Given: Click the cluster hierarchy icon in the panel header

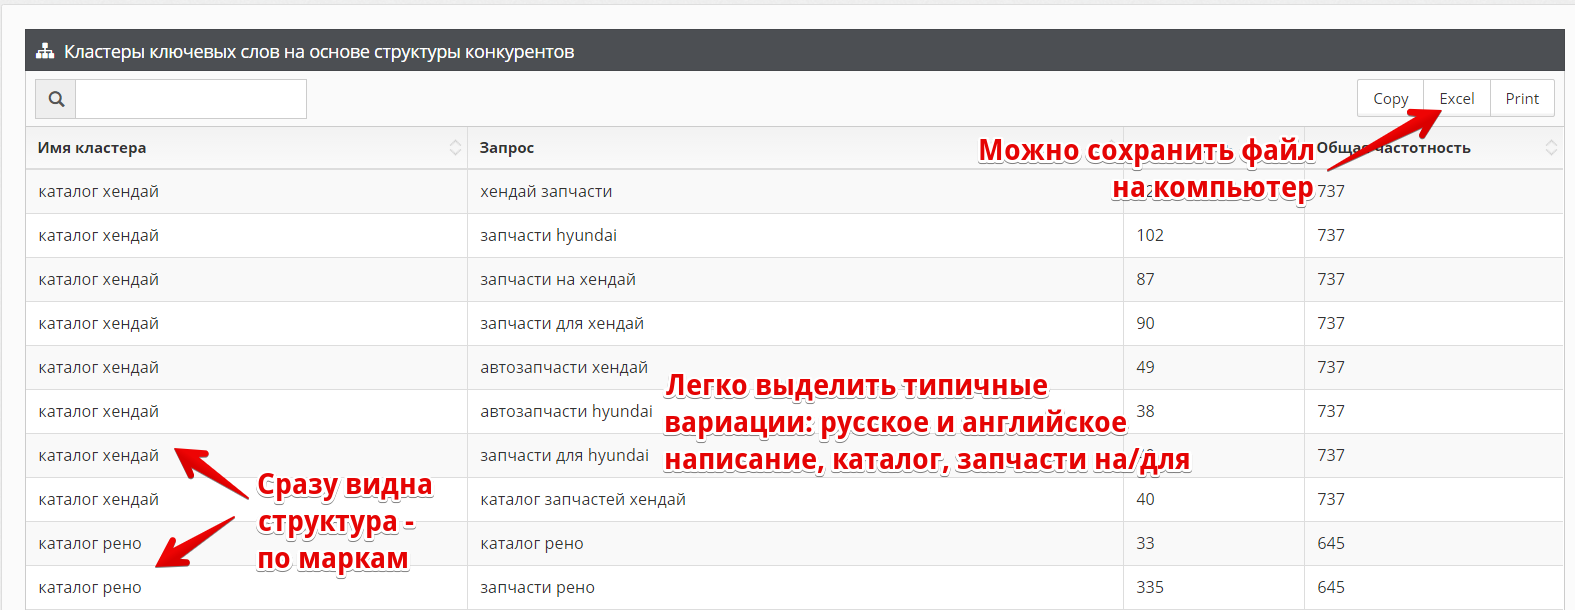Looking at the screenshot, I should pos(45,51).
